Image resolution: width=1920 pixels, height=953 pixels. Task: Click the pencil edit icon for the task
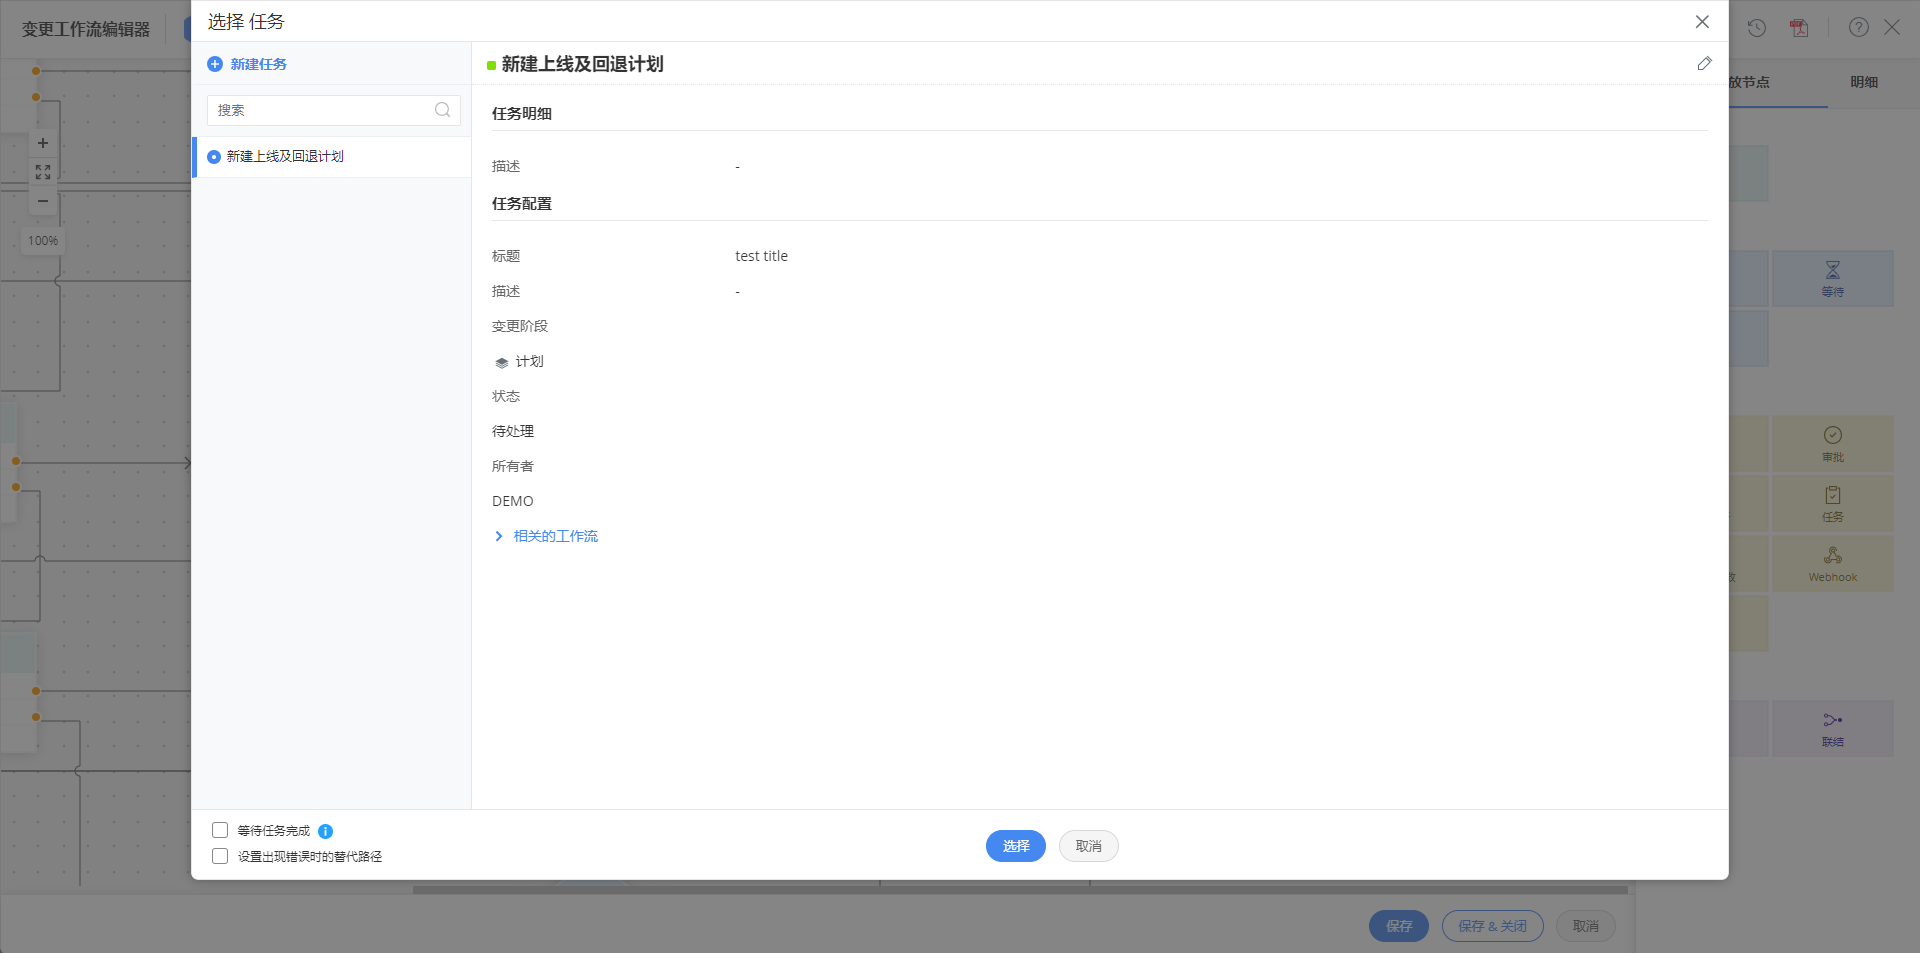pos(1704,64)
